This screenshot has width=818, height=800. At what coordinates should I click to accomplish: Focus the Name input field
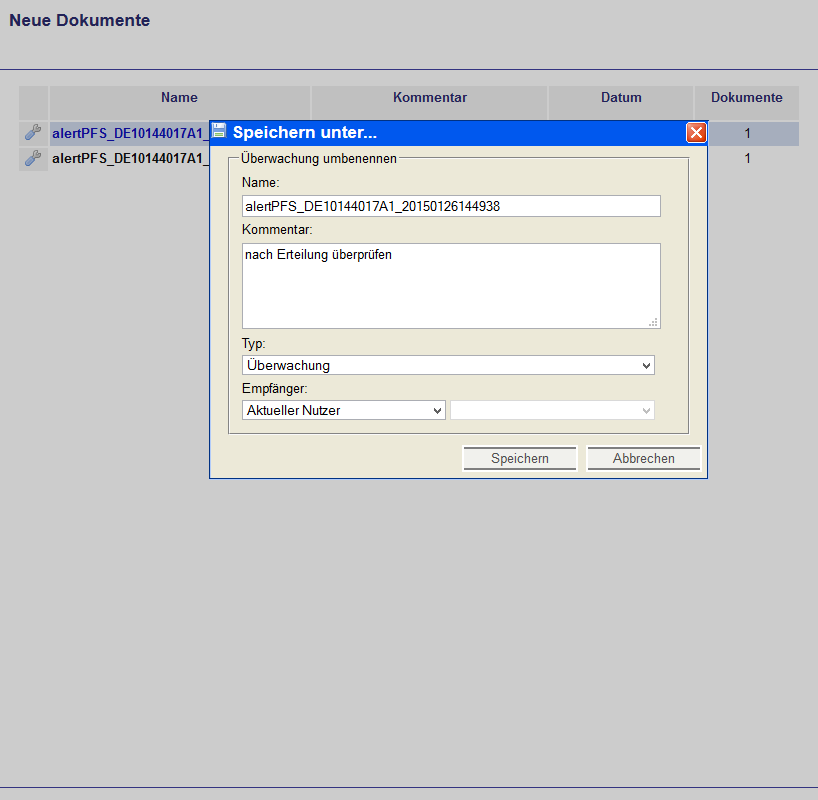[x=451, y=206]
